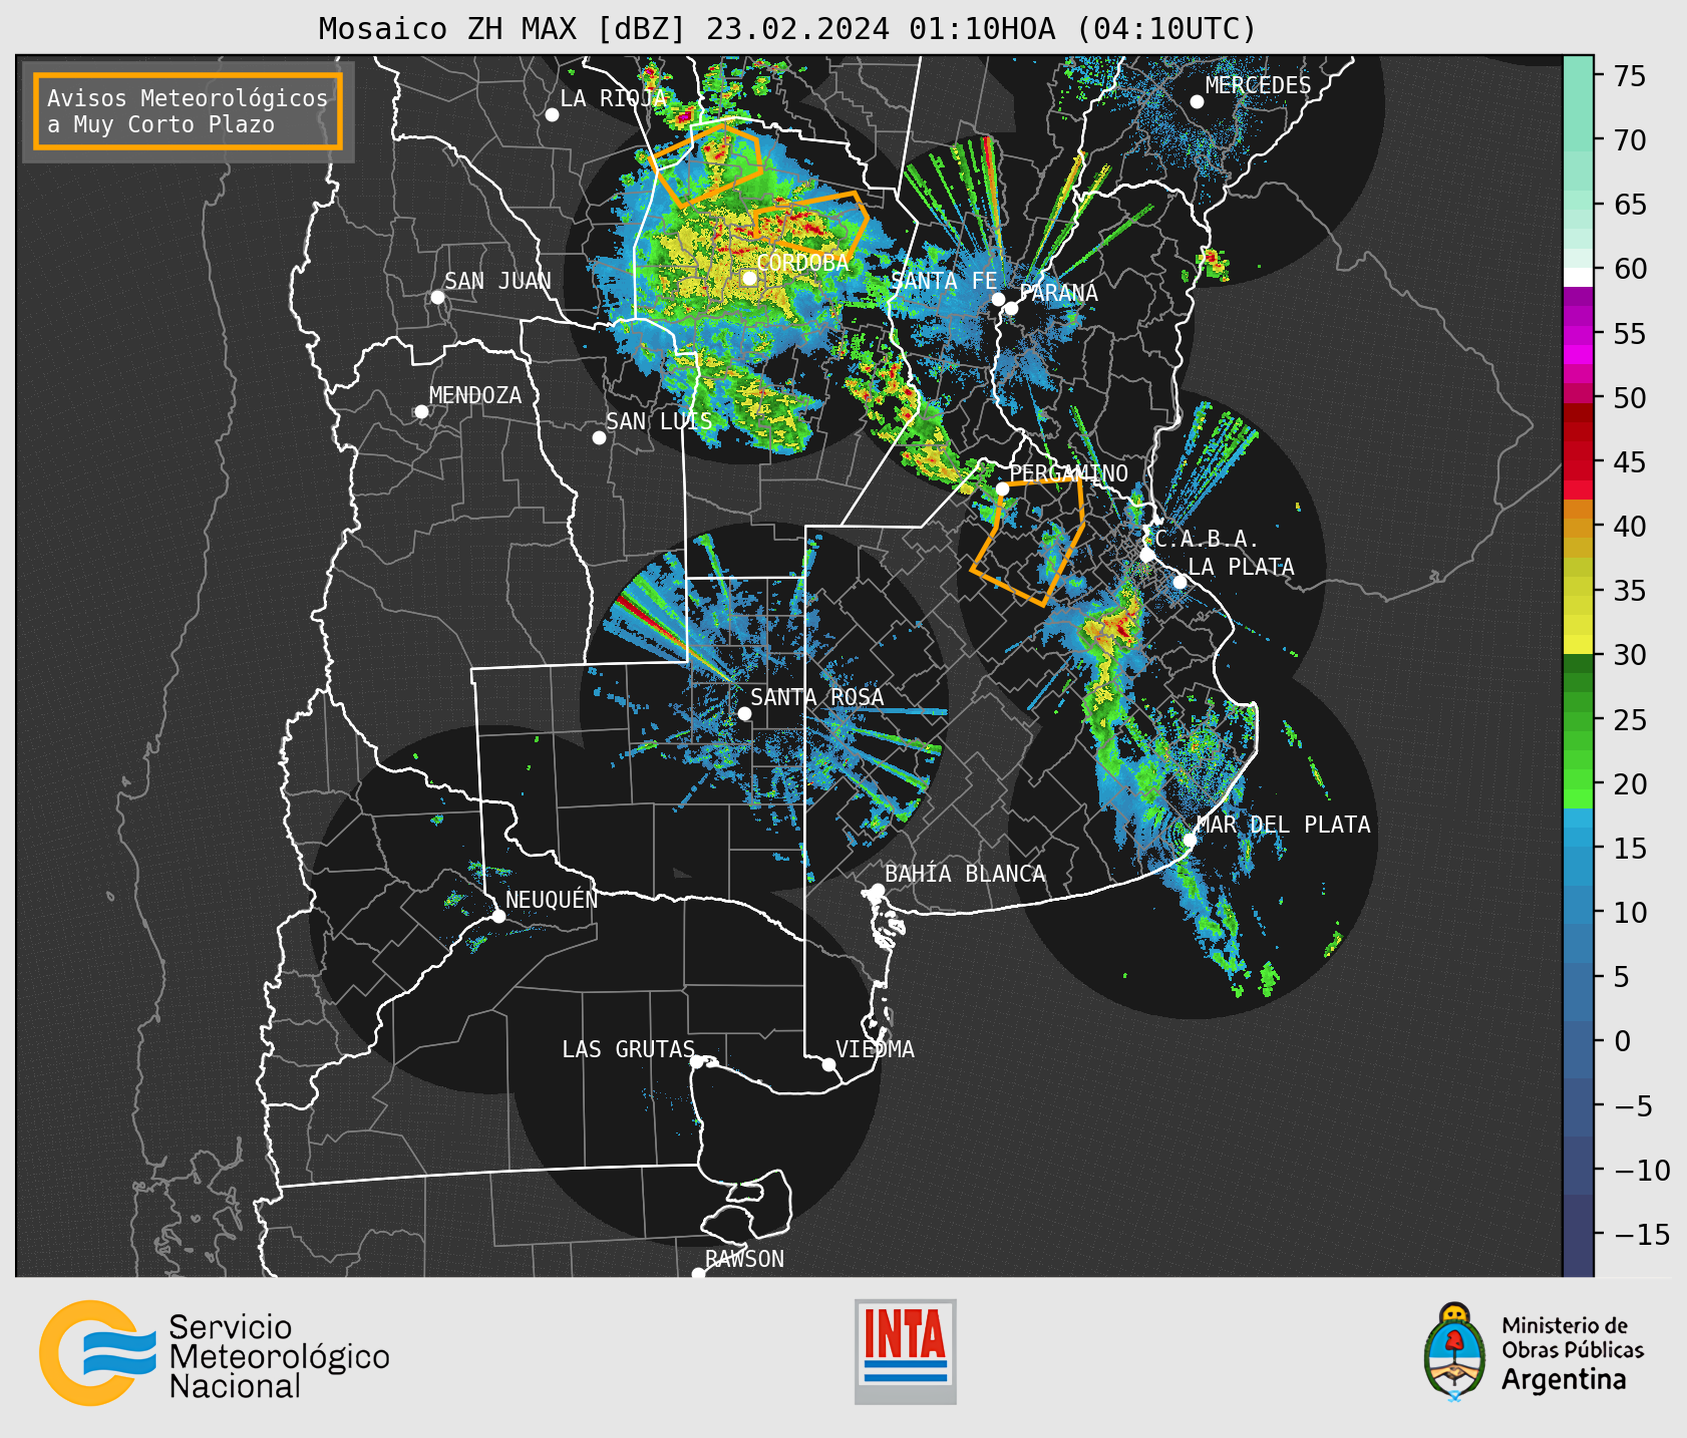Click the 'Servicio Meteorológico Nacional' logo text

279,1357
